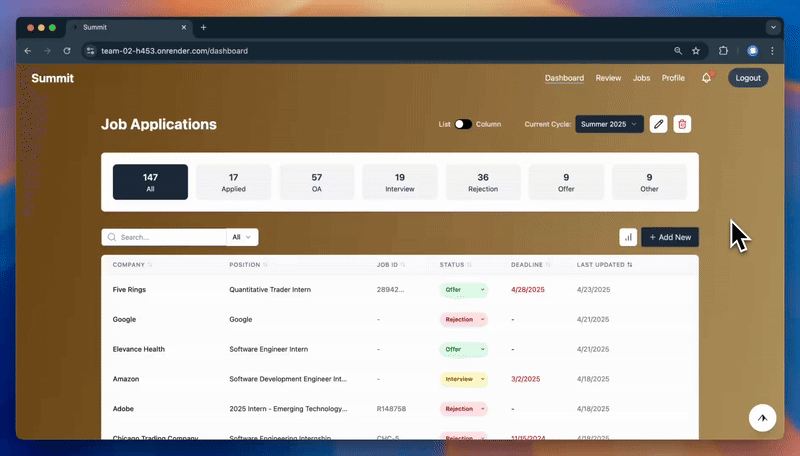Click the notification bell icon
Viewport: 800px width, 456px height.
click(706, 78)
